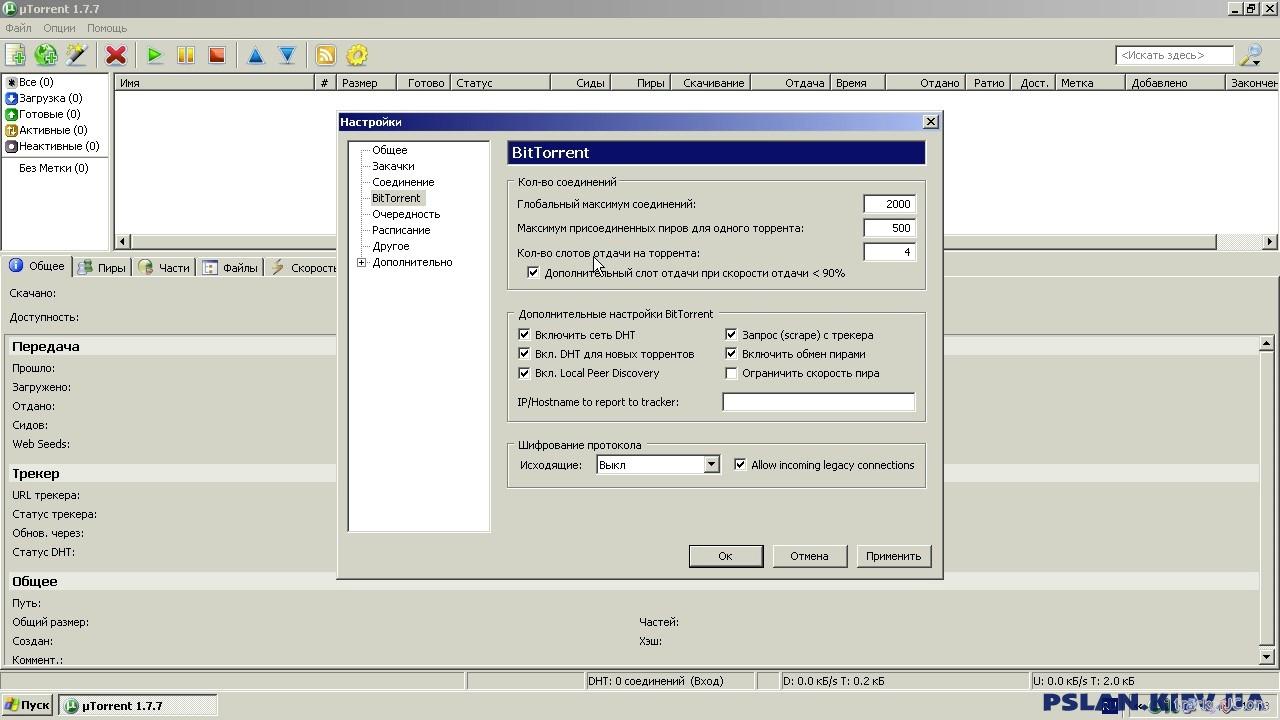Open the 'Исходящие' encryption dropdown
Screen dimensions: 1280x720
click(711, 465)
